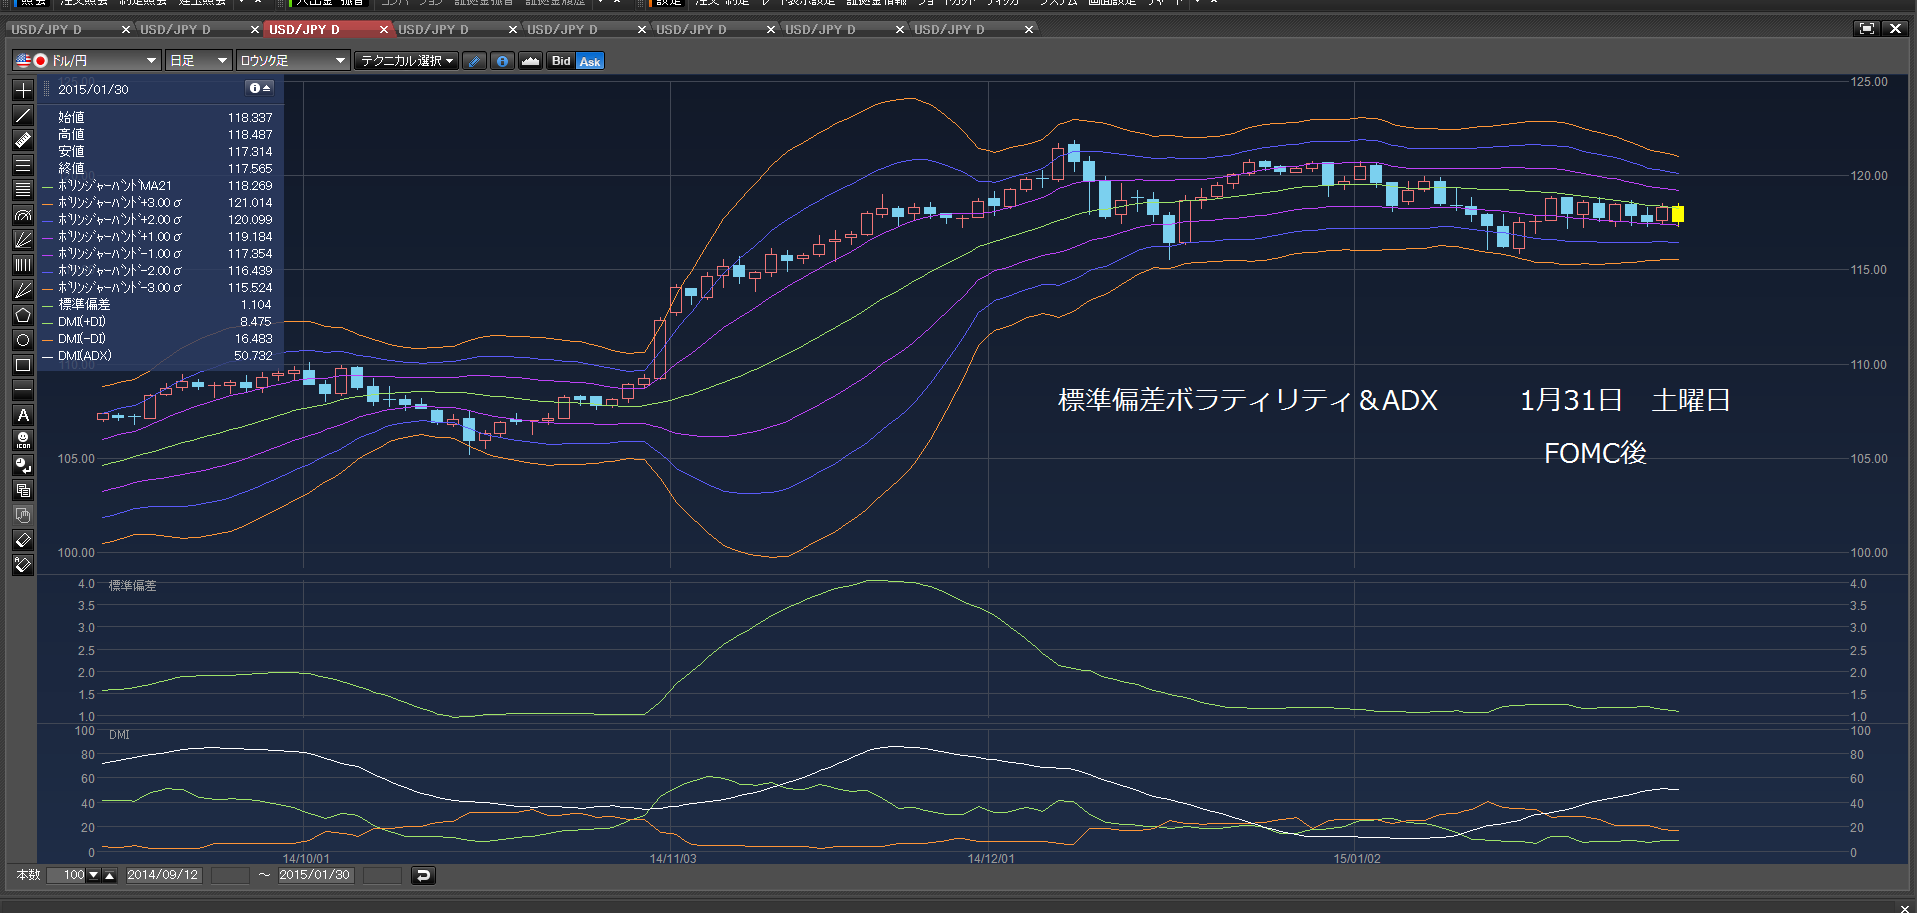Viewport: 1917px width, 913px height.
Task: Click the erase all drawings tool
Action: 23,565
